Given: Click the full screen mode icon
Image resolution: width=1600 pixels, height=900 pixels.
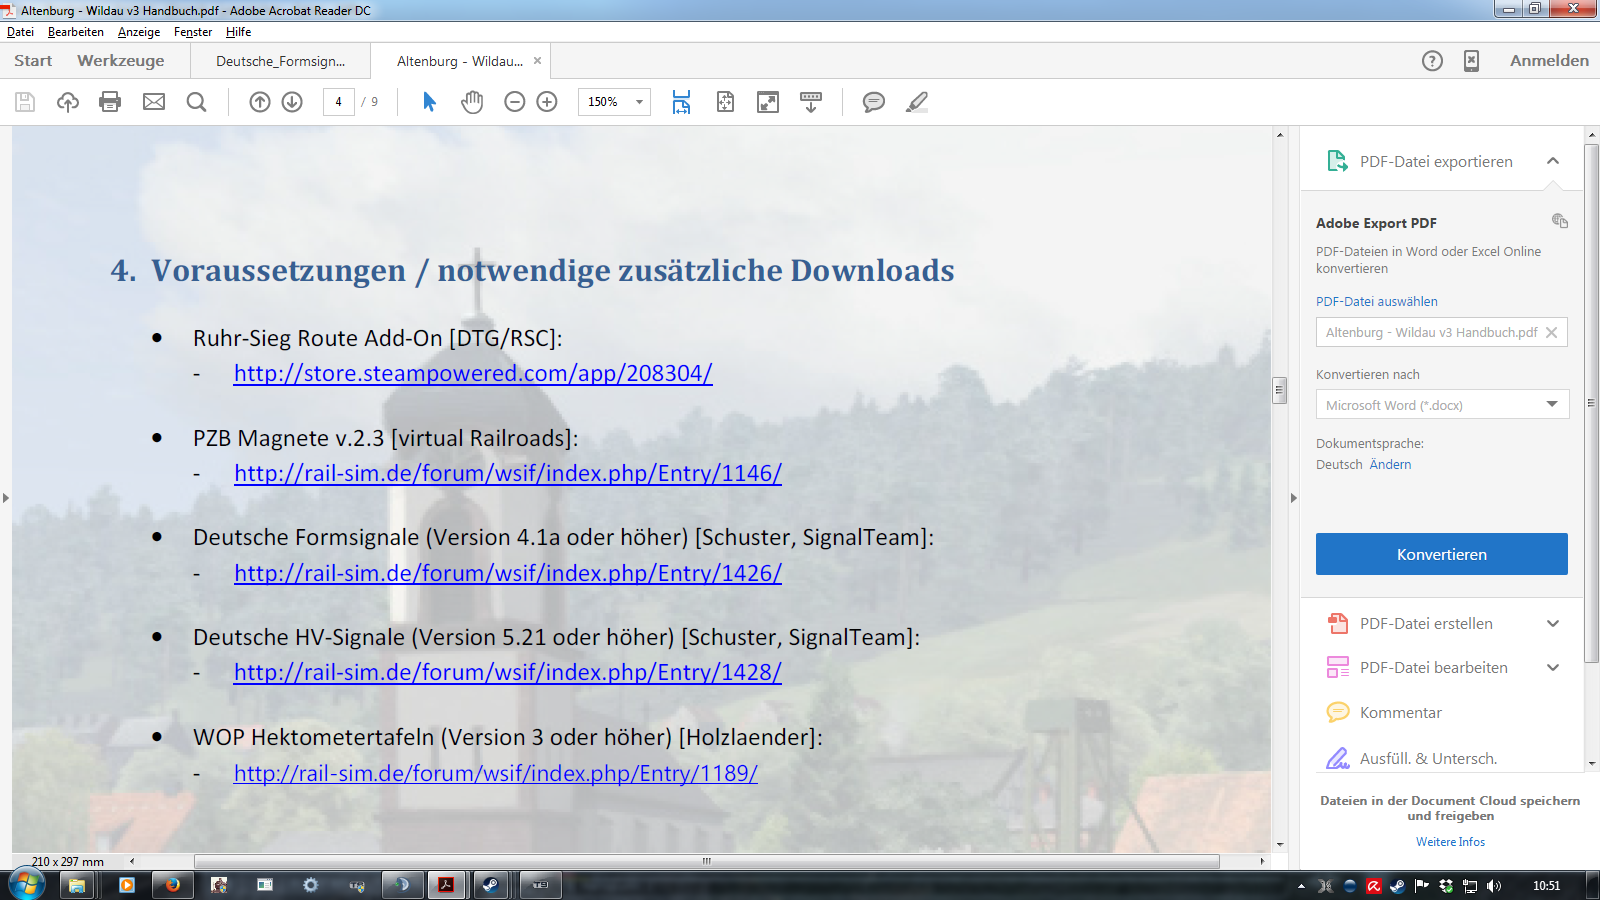Looking at the screenshot, I should pos(768,102).
